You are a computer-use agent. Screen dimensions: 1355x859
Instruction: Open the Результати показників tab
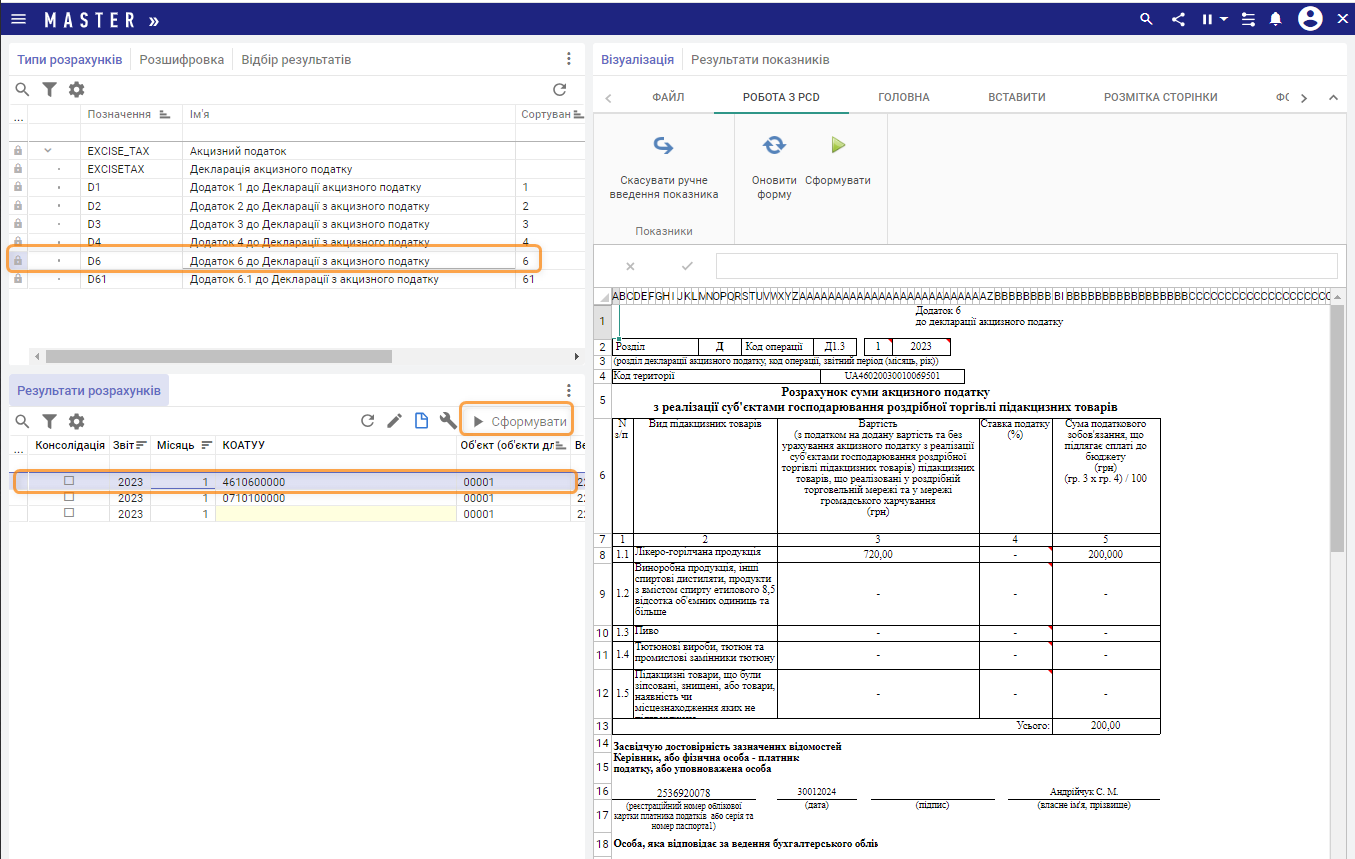[x=759, y=60]
